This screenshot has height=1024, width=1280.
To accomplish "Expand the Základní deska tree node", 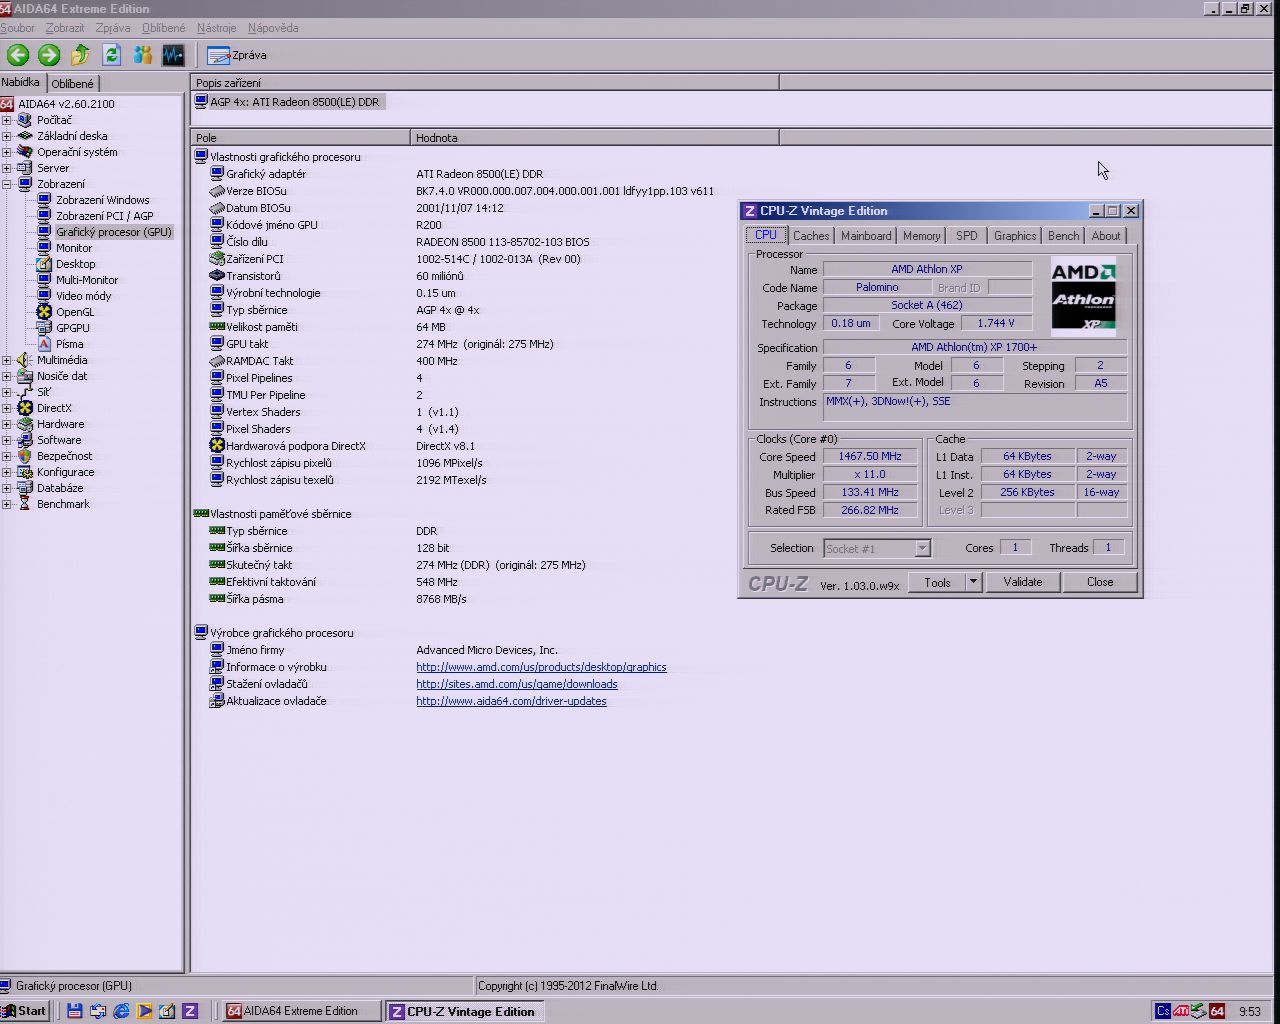I will point(7,136).
